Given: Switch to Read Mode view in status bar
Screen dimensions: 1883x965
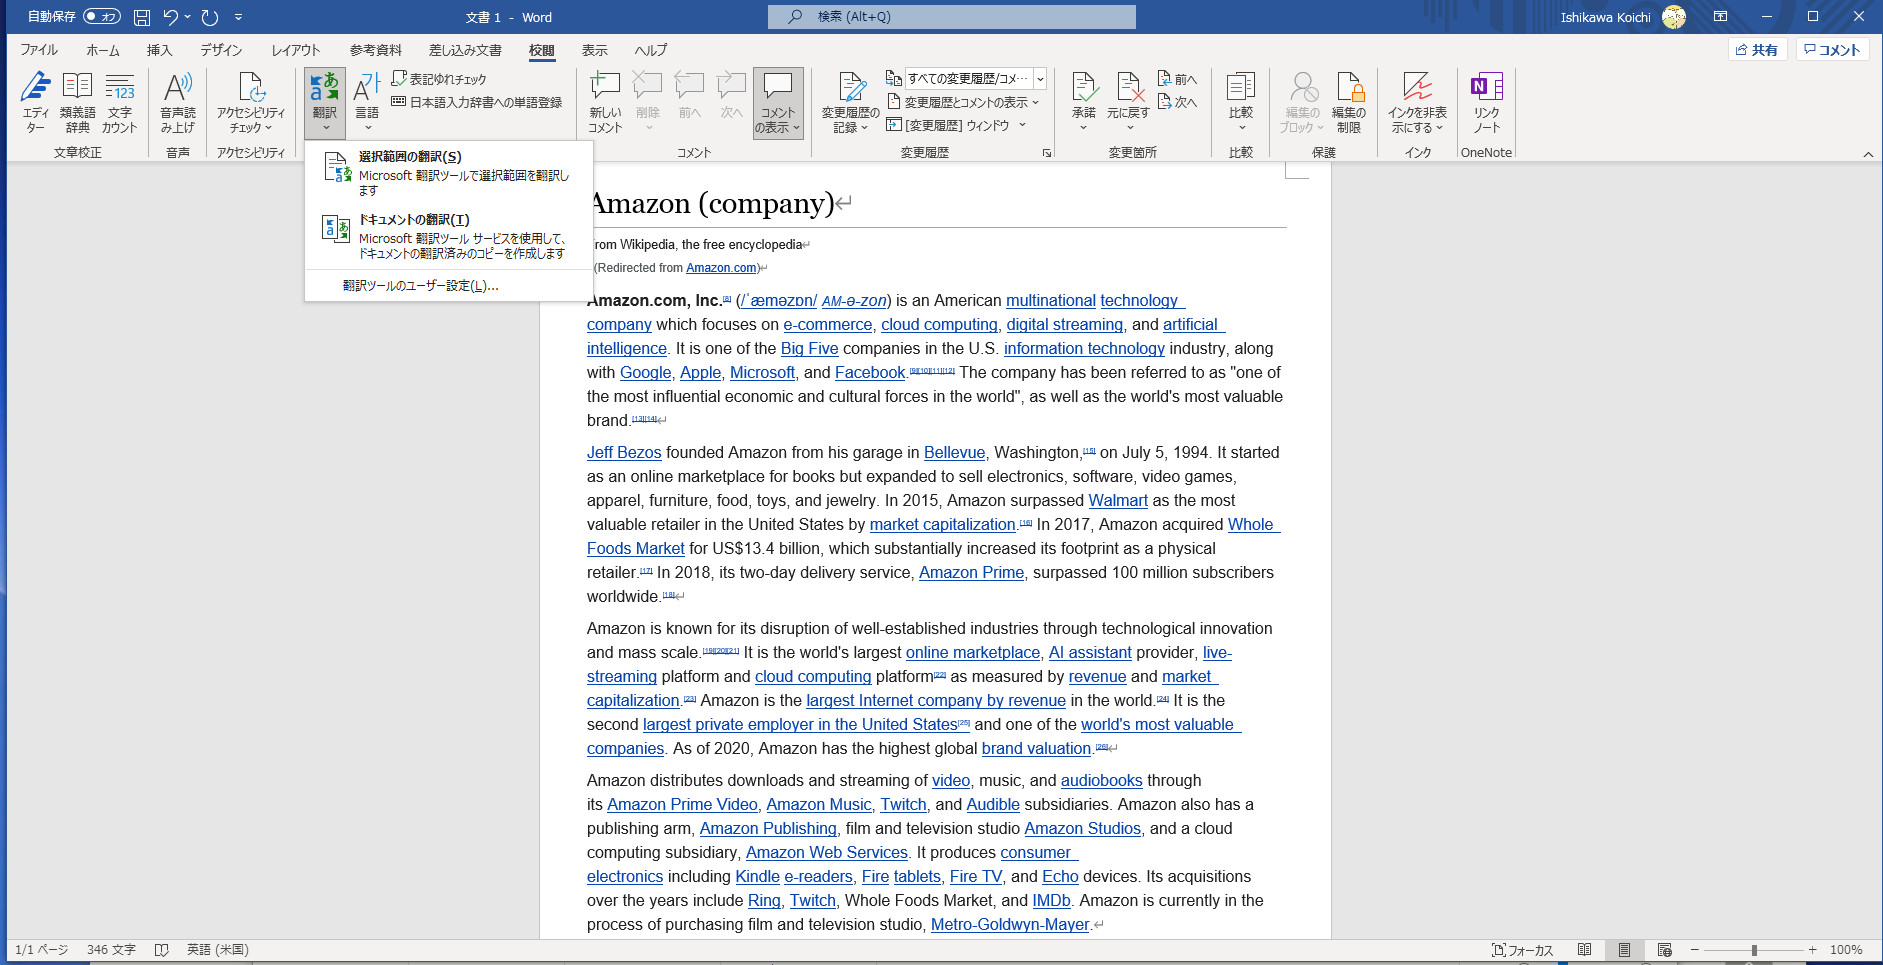Looking at the screenshot, I should pyautogui.click(x=1585, y=950).
